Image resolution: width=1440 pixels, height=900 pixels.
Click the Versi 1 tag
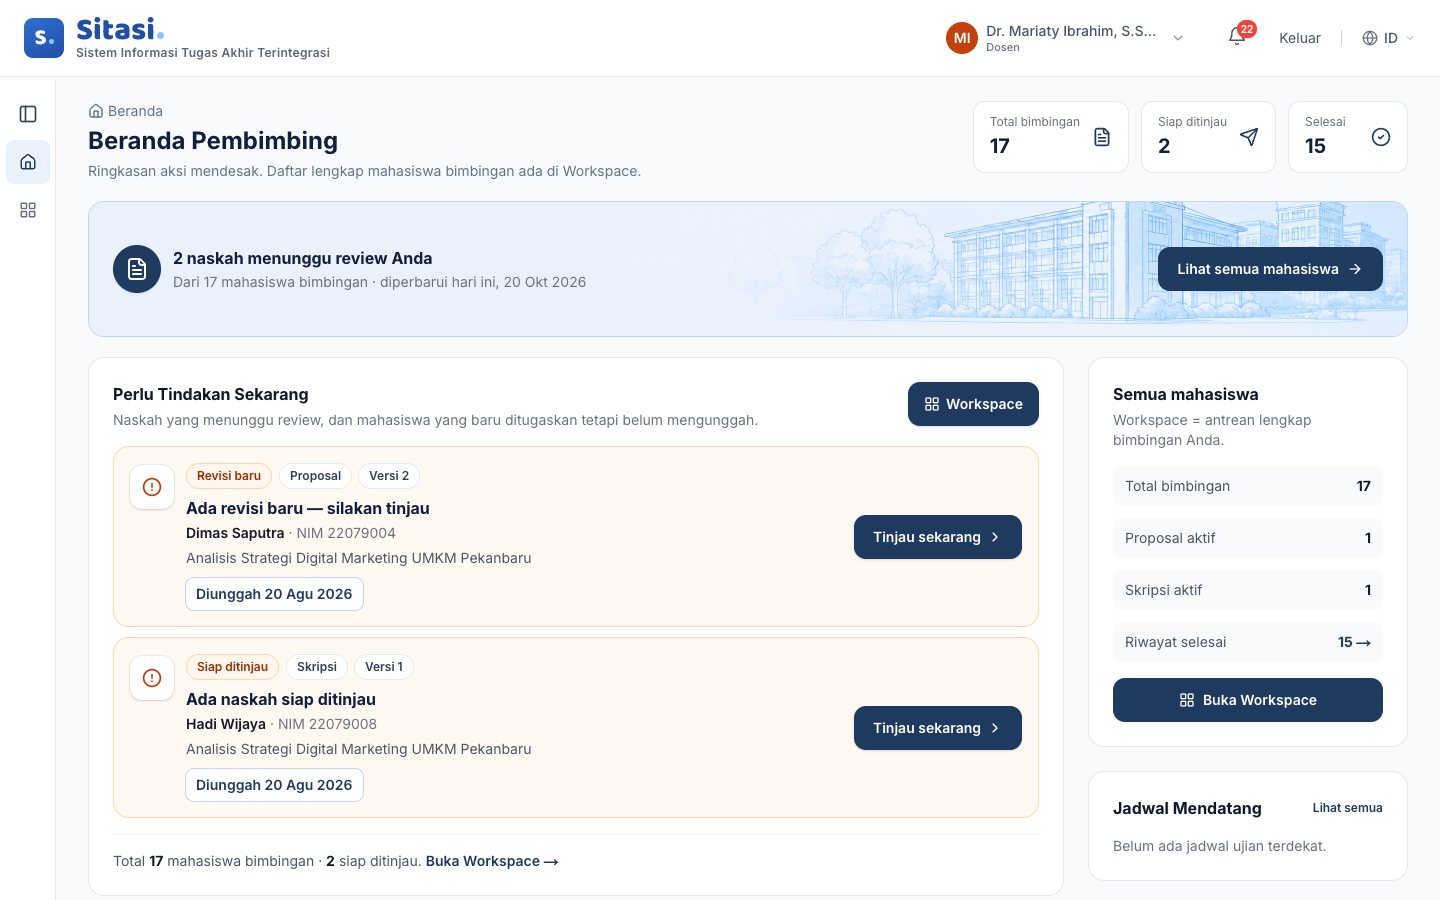coord(384,667)
